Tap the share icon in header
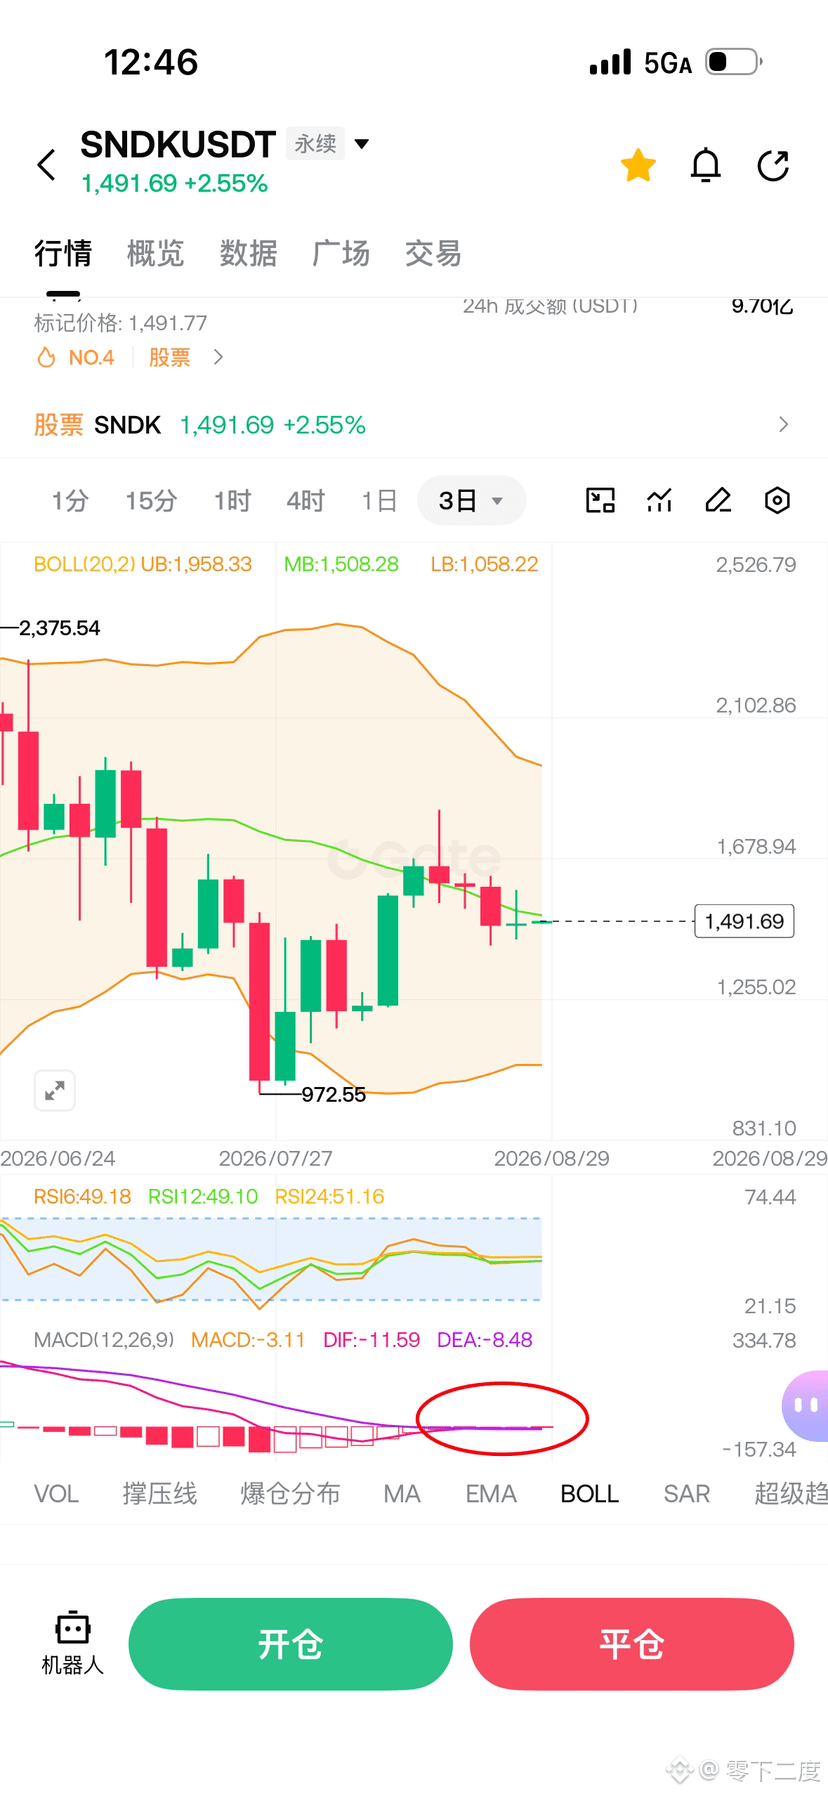This screenshot has height=1796, width=828. point(773,165)
